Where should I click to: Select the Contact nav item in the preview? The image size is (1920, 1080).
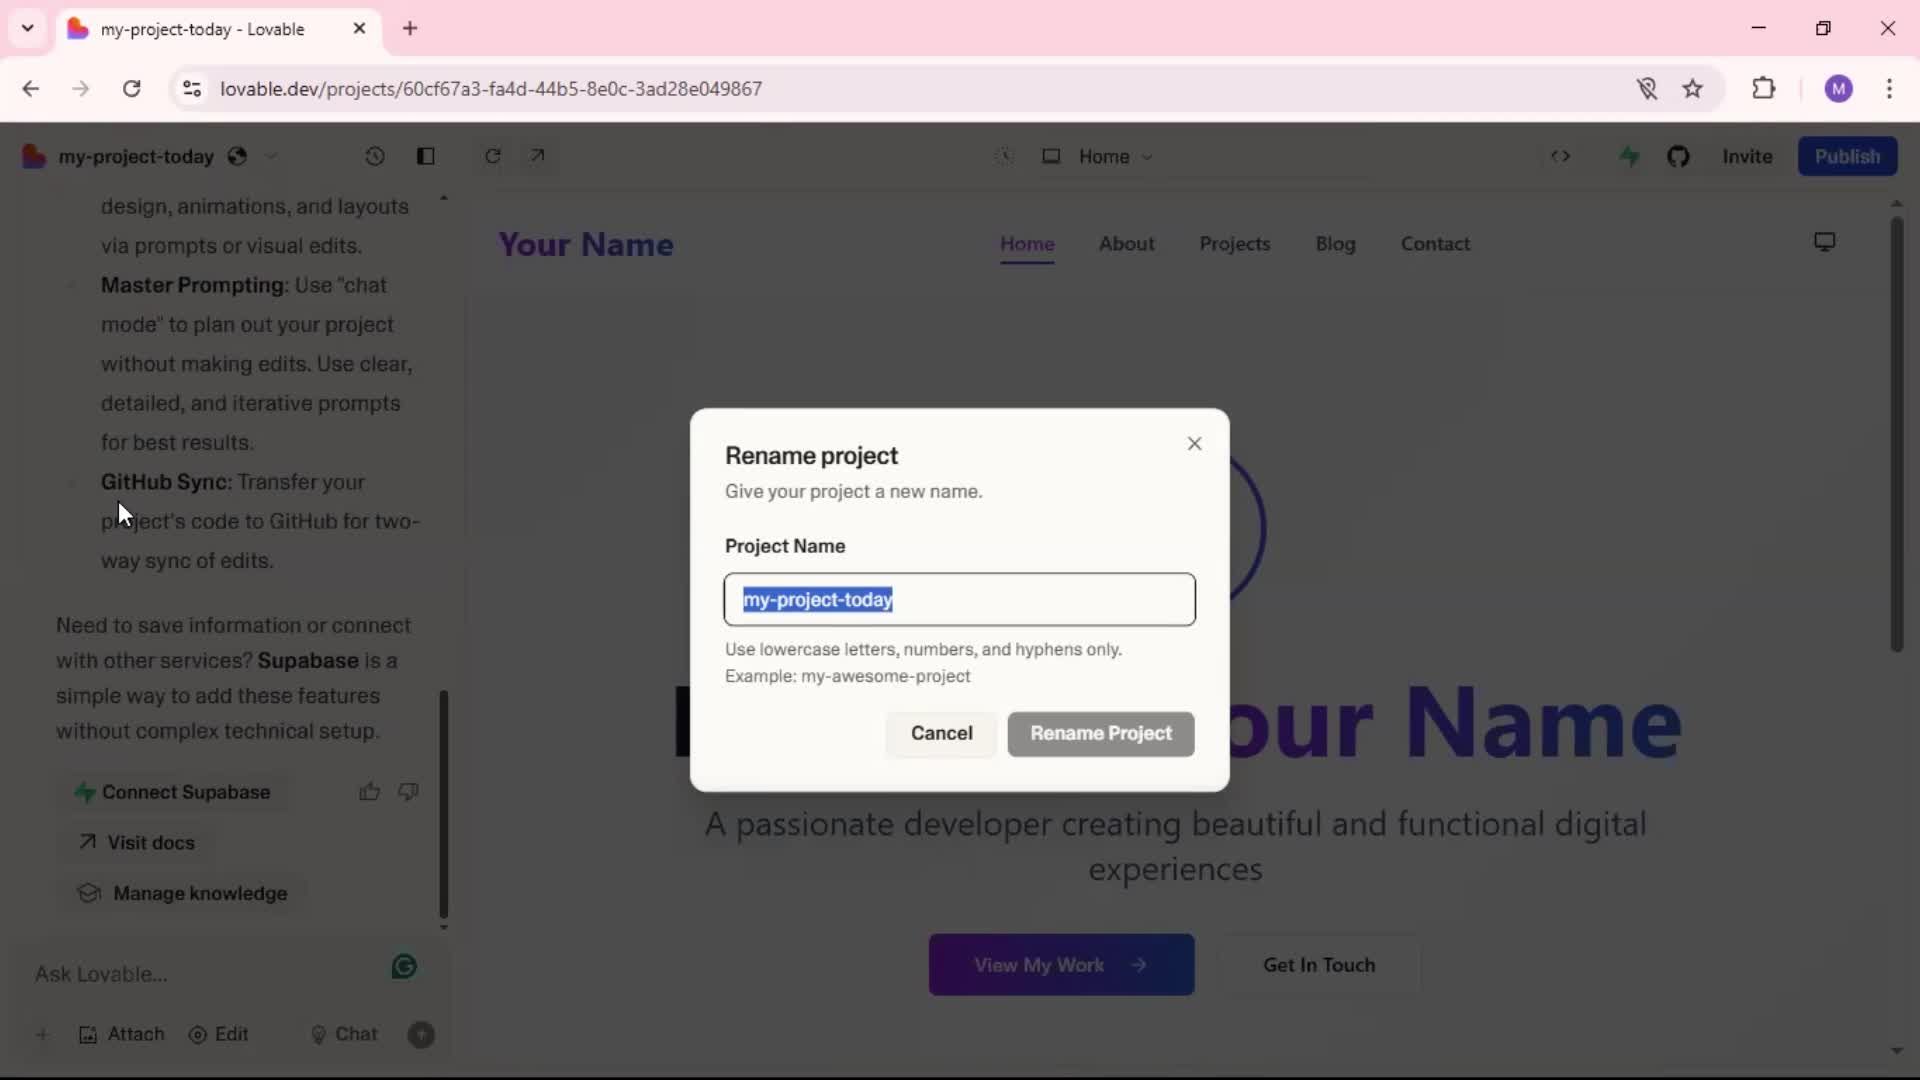coord(1435,244)
